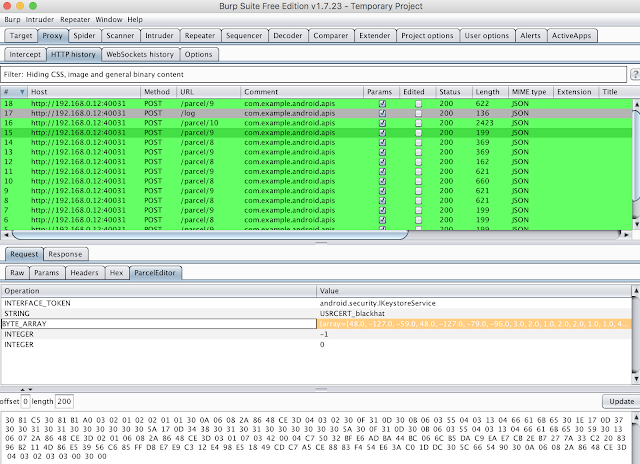This screenshot has width=640, height=464.
Task: Open the Alerts tab
Action: point(530,36)
